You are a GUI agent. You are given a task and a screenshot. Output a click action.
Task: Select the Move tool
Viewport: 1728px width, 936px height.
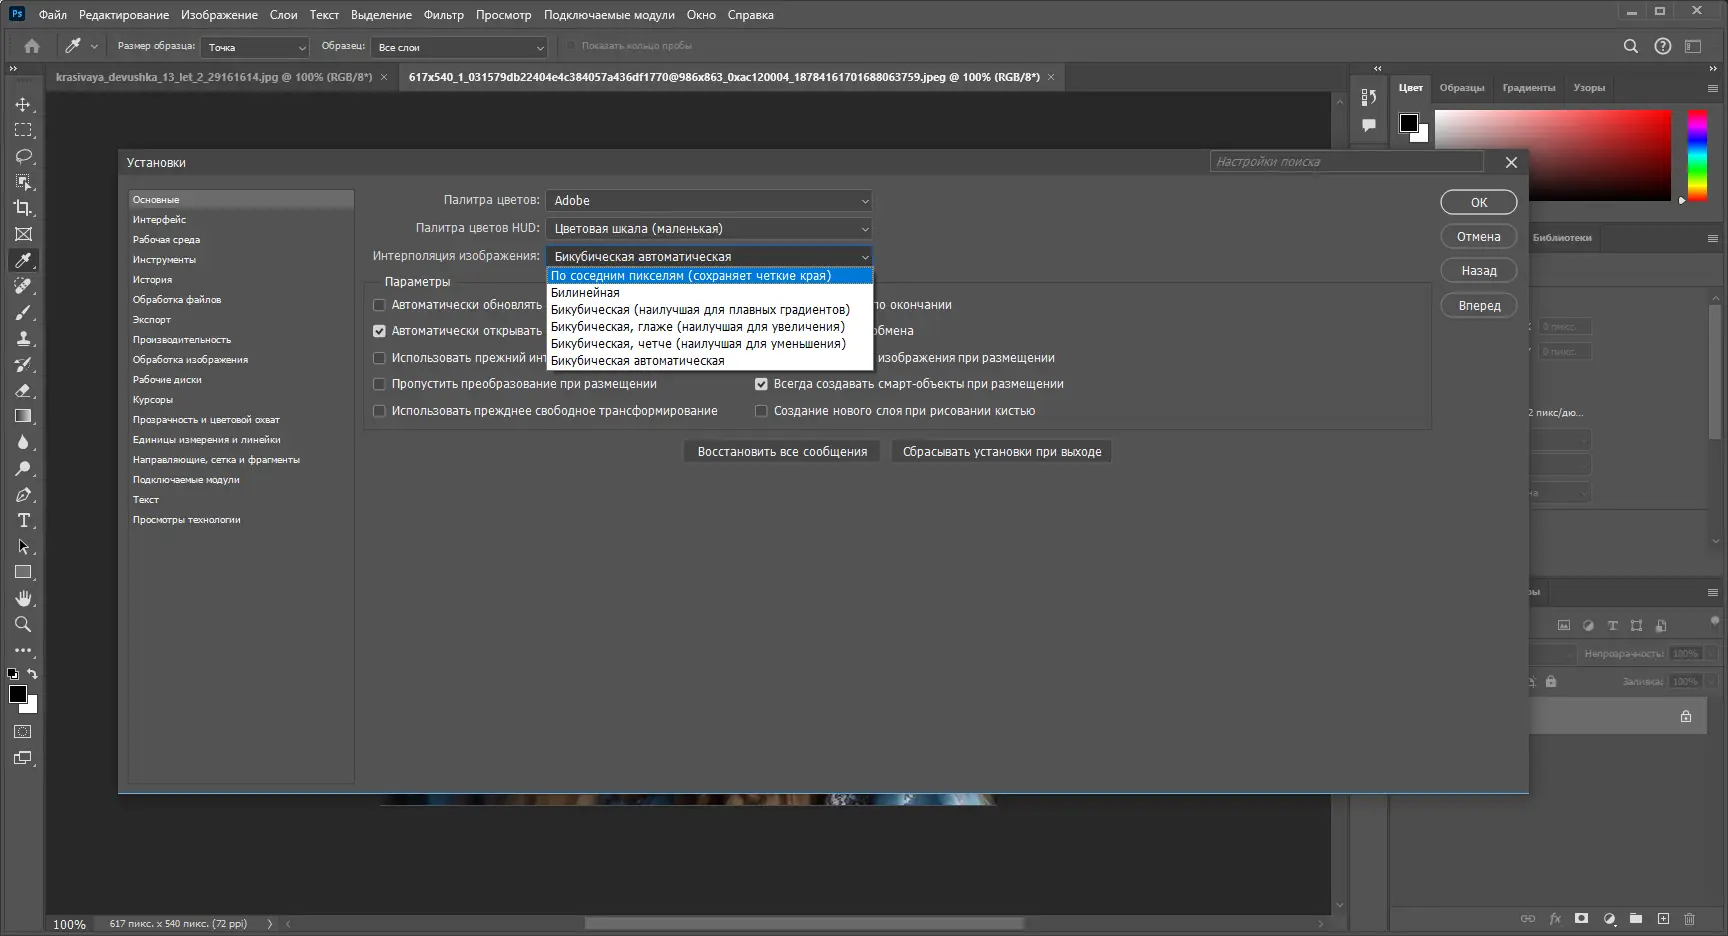point(23,104)
